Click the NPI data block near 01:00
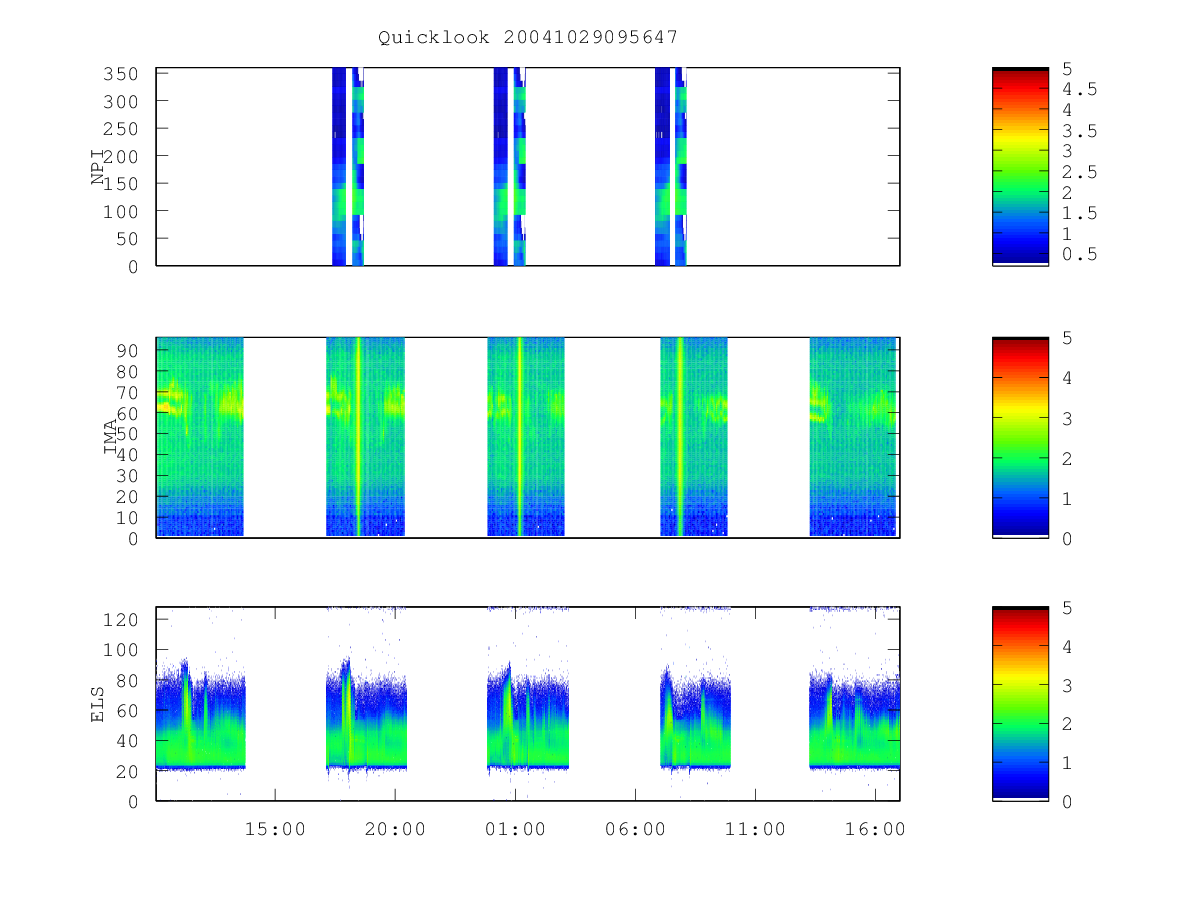Viewport: 1200px width, 900px height. 510,166
